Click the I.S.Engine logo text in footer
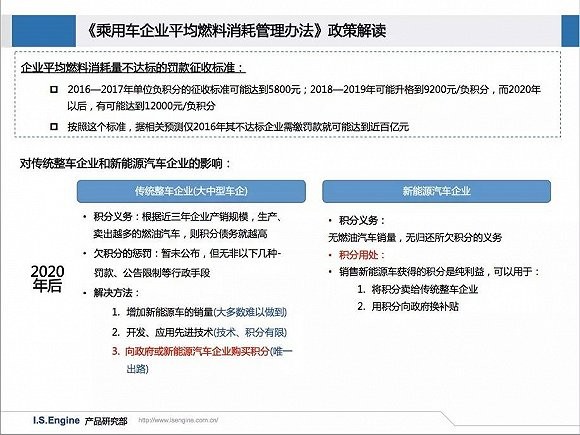 pyautogui.click(x=56, y=420)
